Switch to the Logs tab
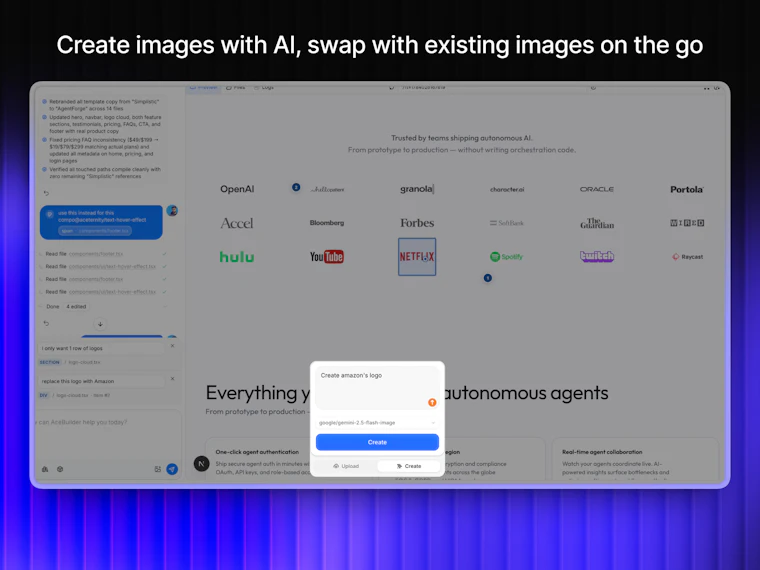 point(264,88)
